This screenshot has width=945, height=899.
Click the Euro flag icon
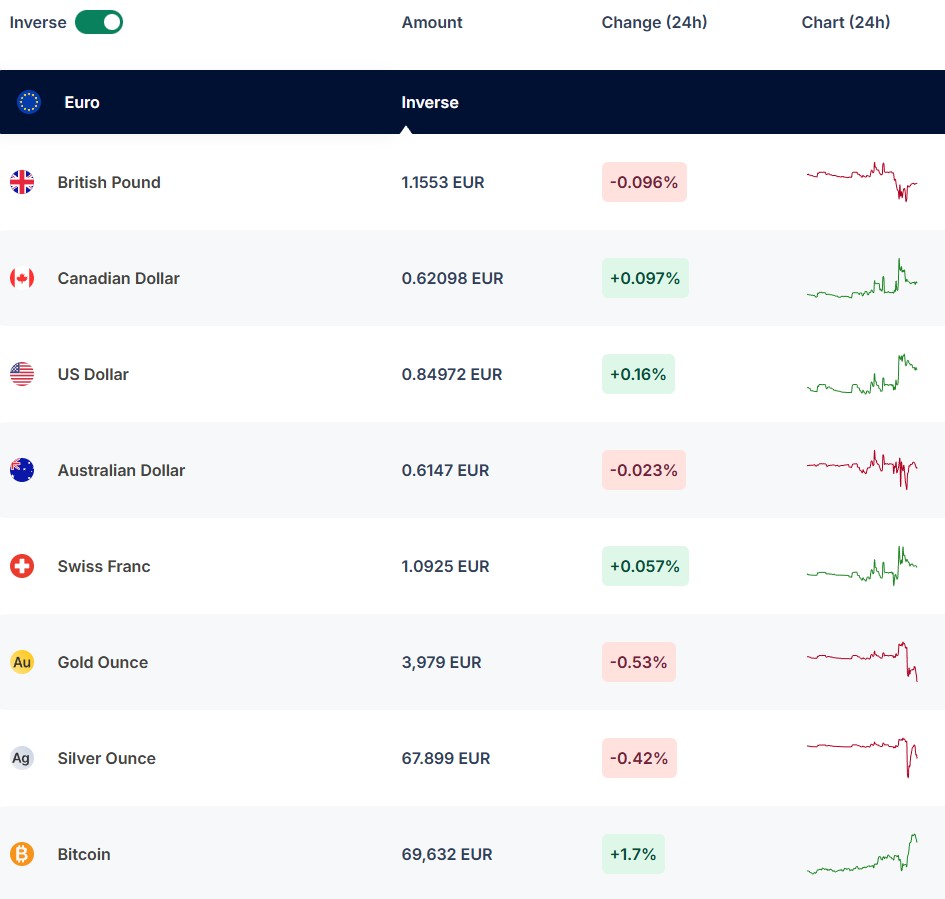[x=28, y=102]
